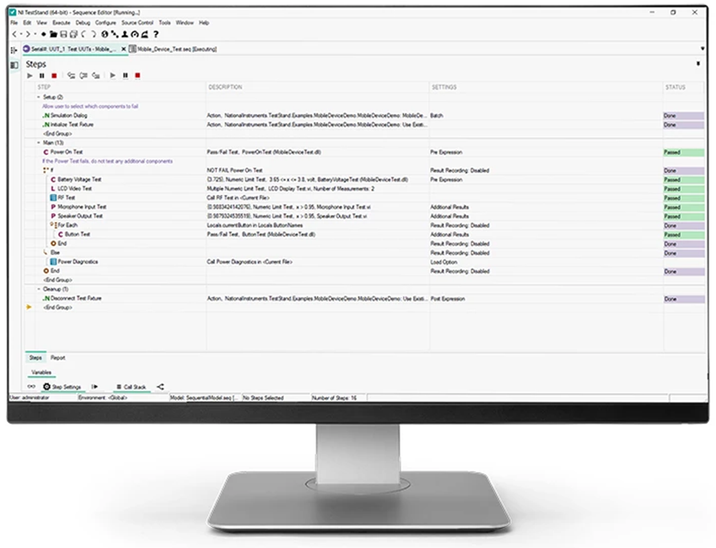Select the For Each loop step

click(x=67, y=225)
